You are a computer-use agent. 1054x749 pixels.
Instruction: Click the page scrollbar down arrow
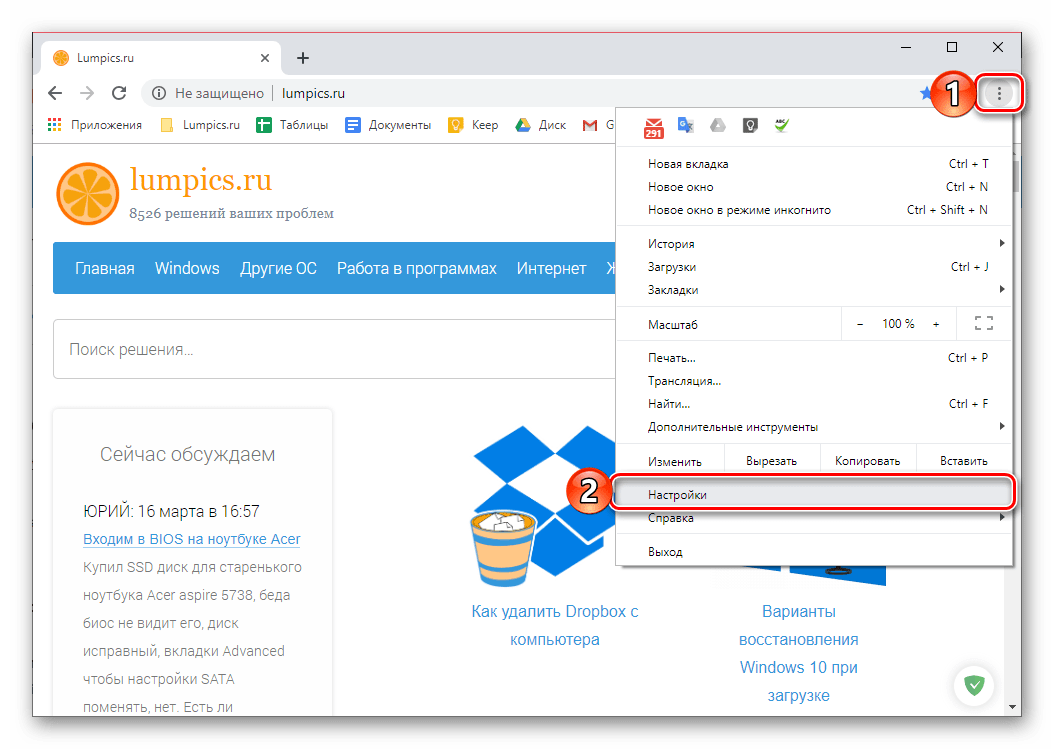[1012, 707]
